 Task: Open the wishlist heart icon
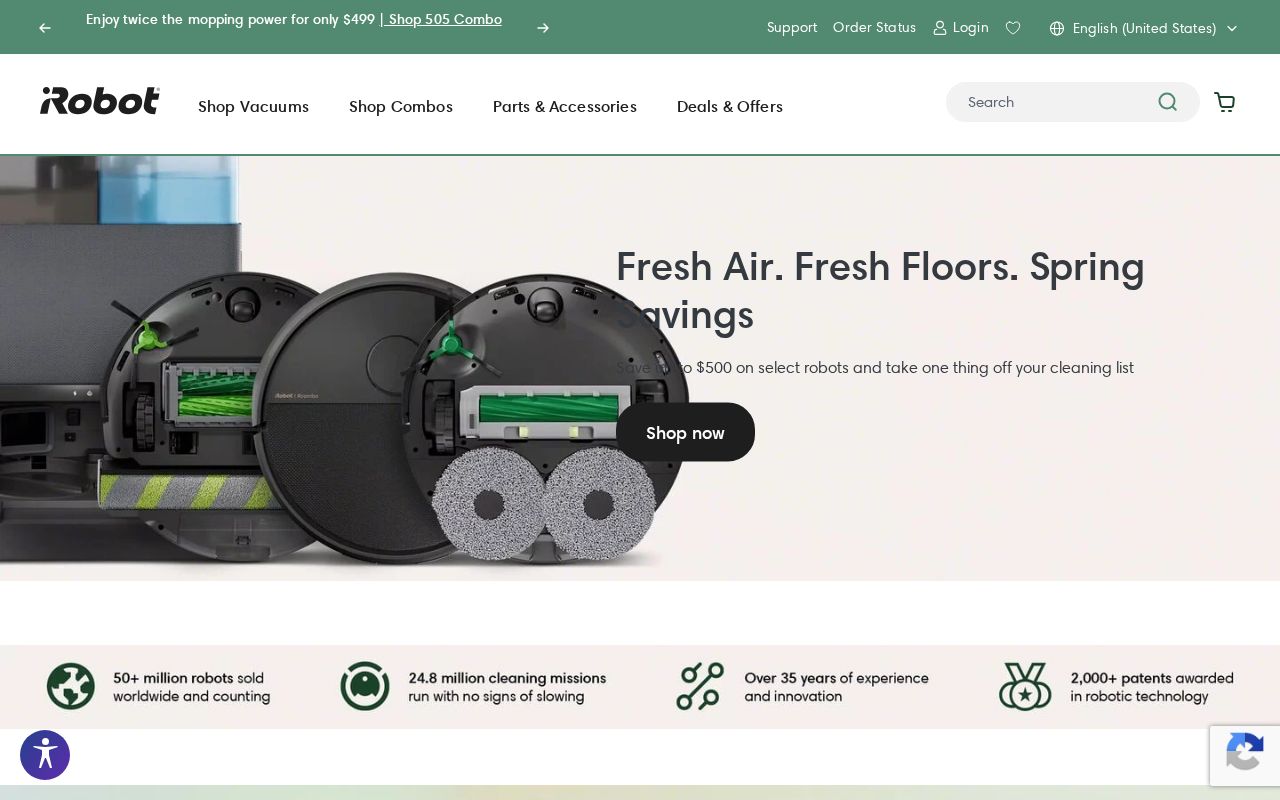1013,27
